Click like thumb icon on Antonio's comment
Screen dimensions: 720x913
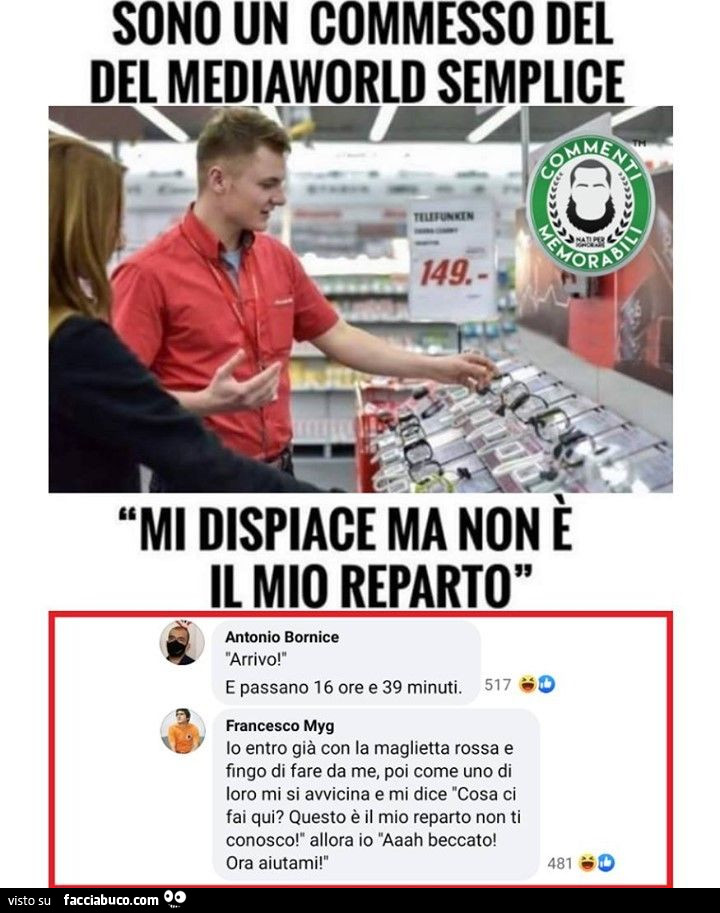546,684
